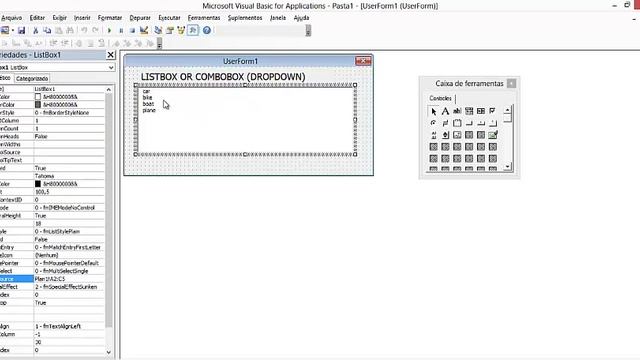Viewport: 640px width, 360px height.
Task: Pick the OptionButton control in toolbox
Action: [433, 123]
